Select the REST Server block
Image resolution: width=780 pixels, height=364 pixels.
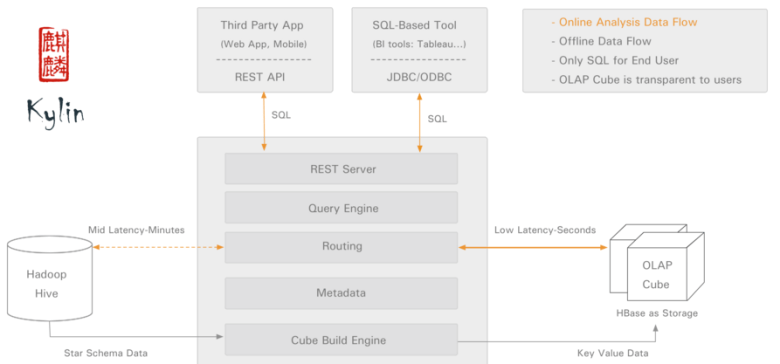(341, 169)
